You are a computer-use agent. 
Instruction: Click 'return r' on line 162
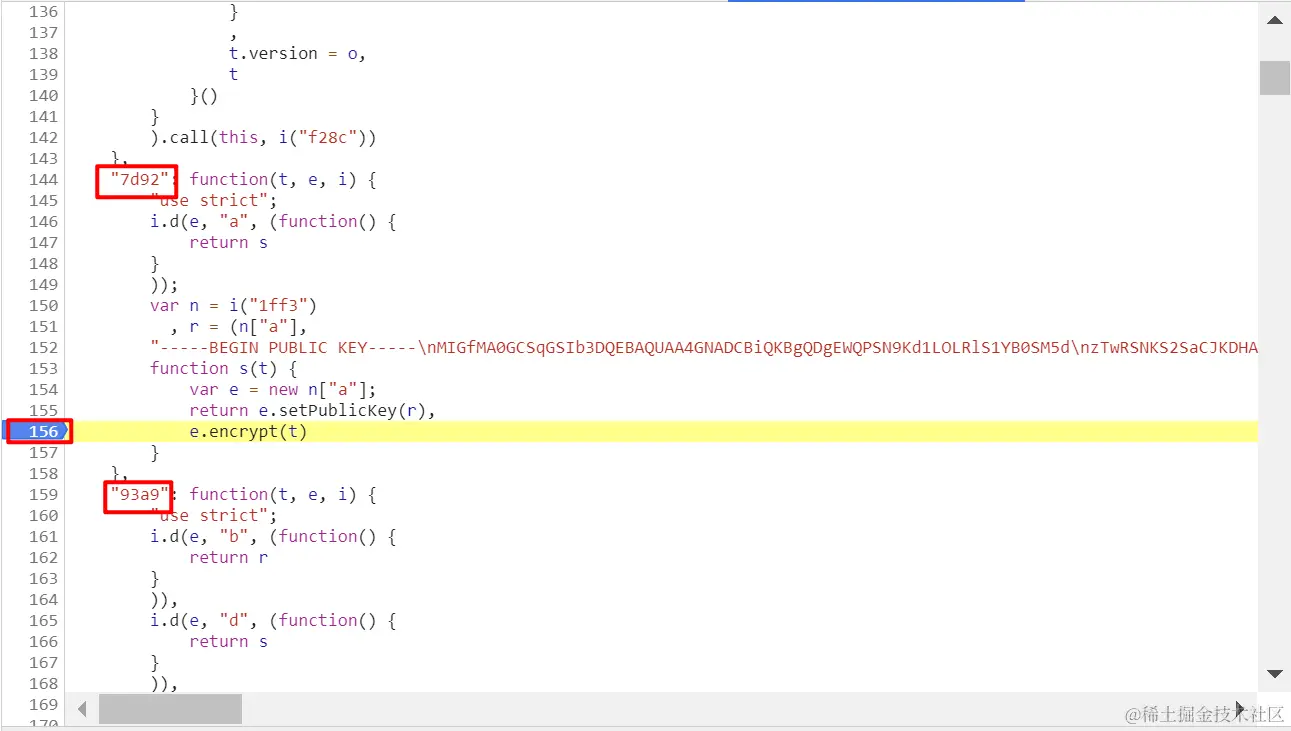point(229,557)
